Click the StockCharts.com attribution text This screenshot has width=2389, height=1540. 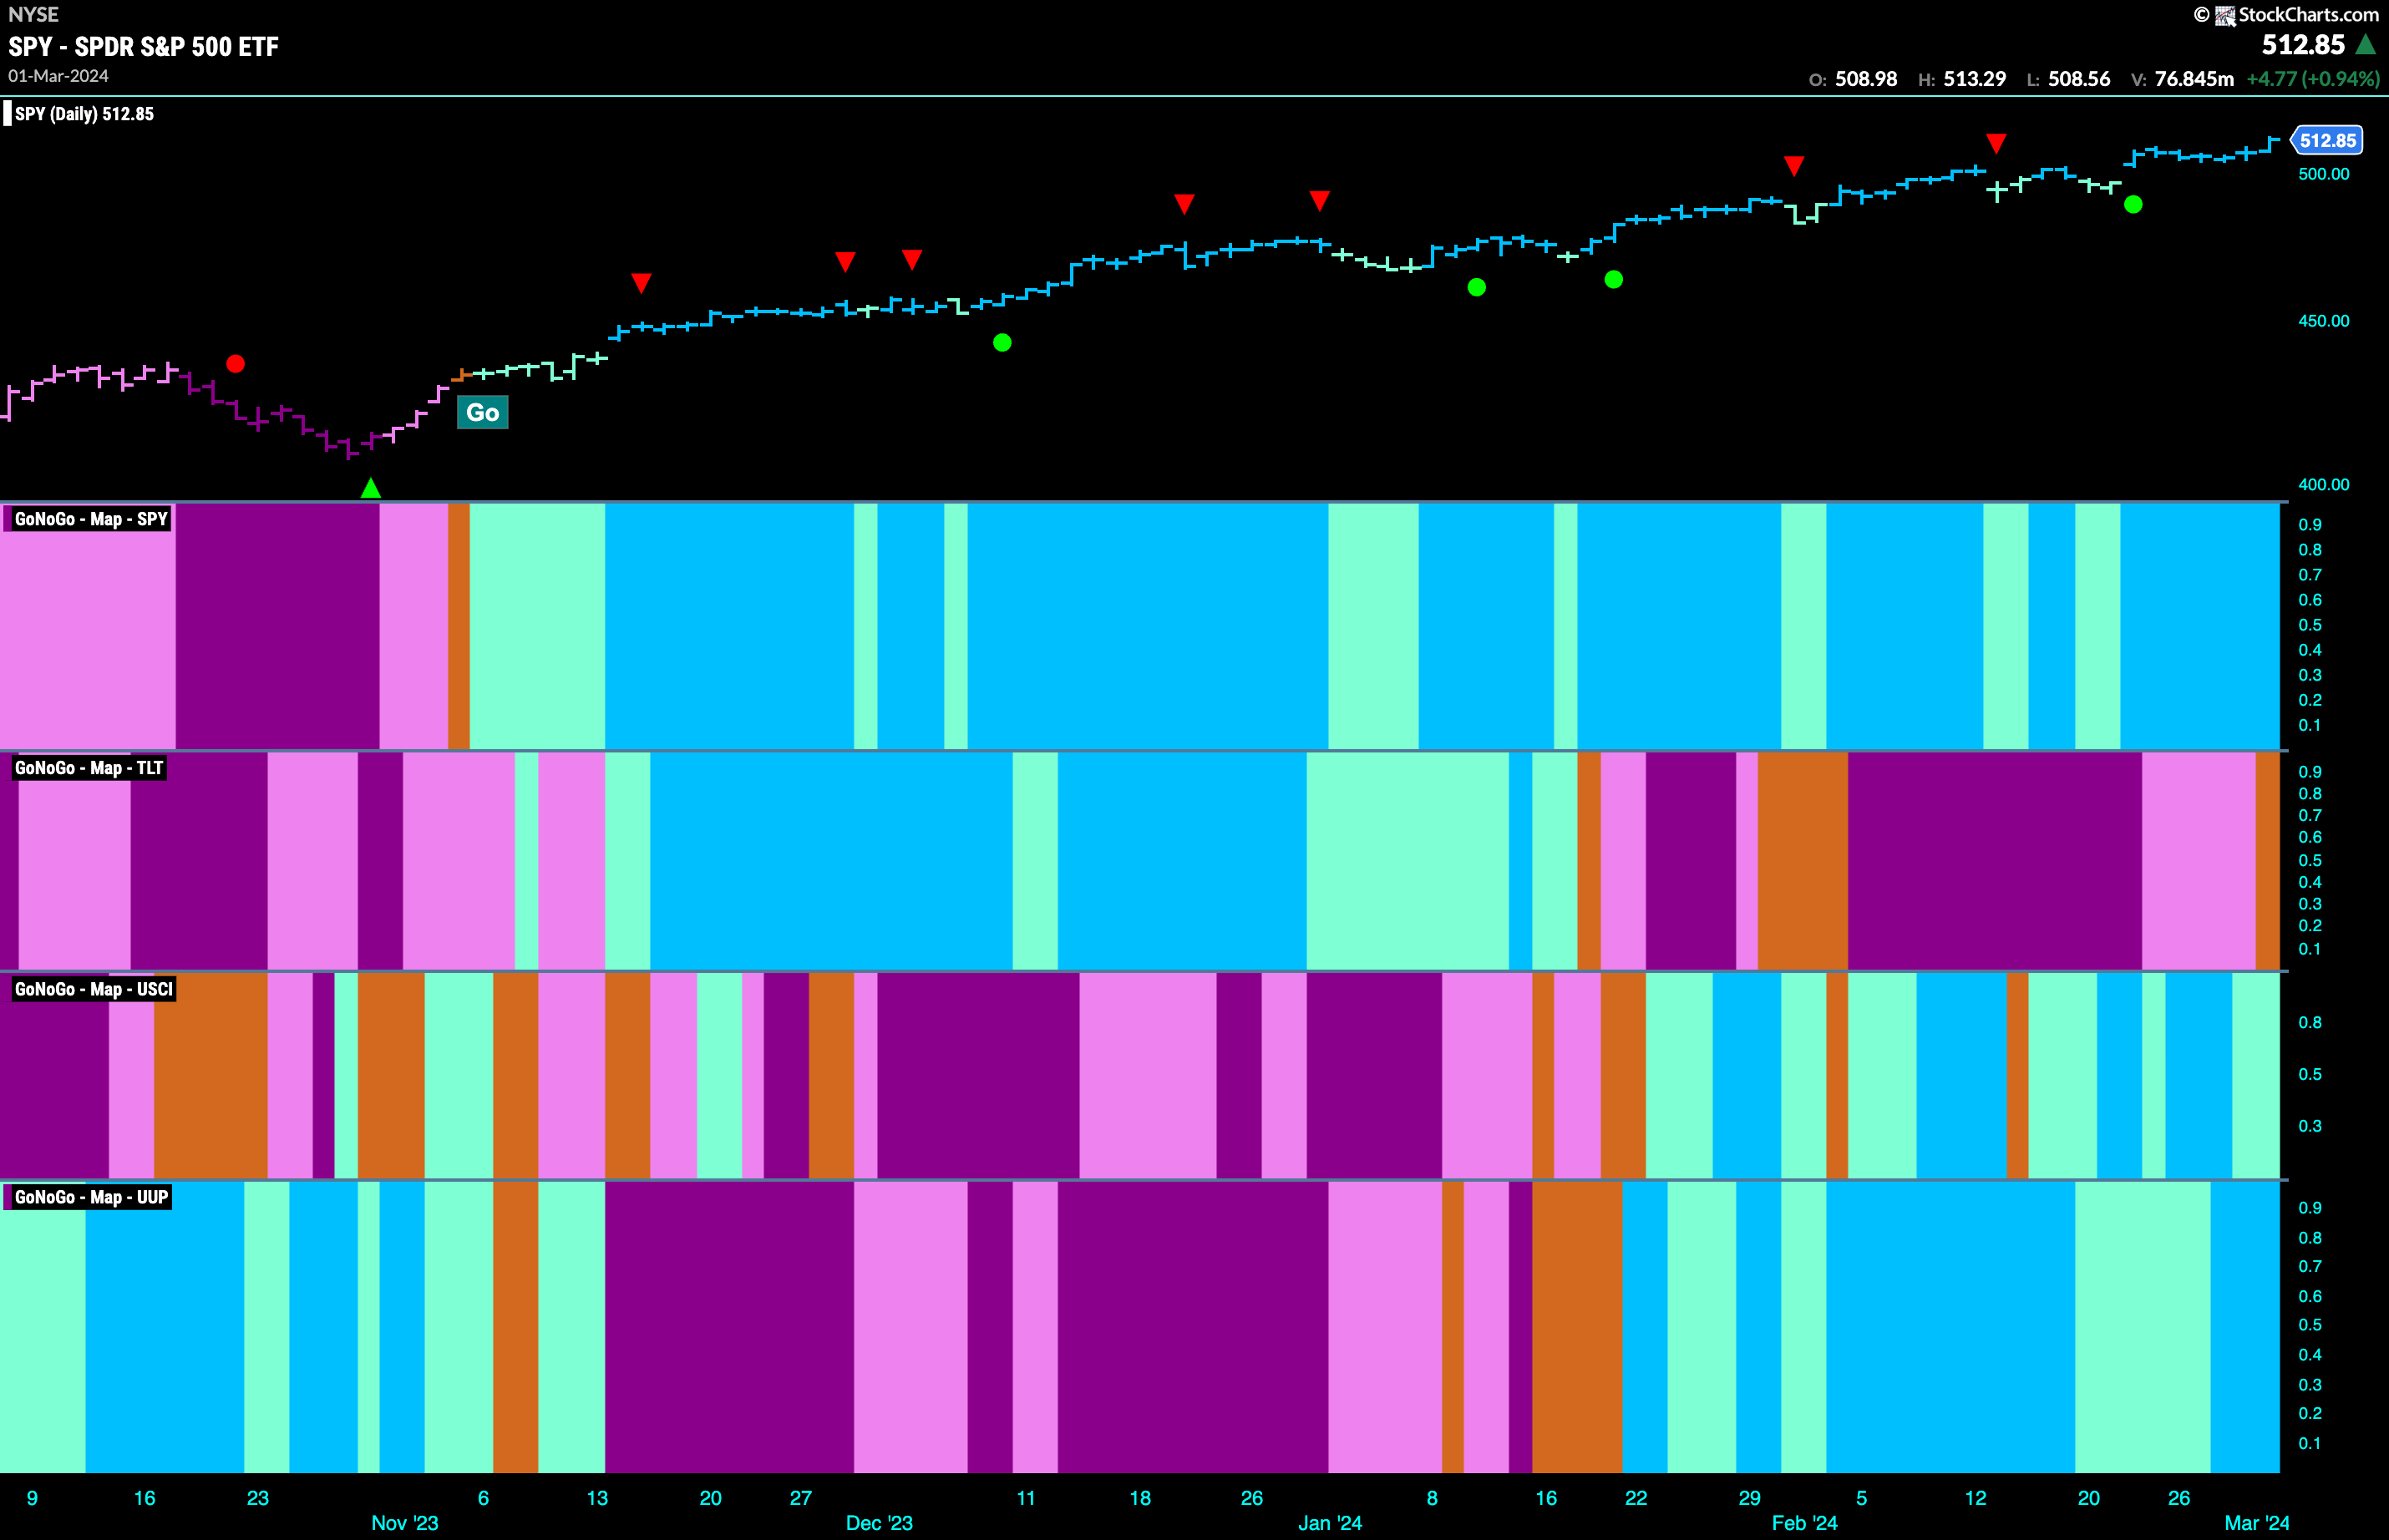2308,15
